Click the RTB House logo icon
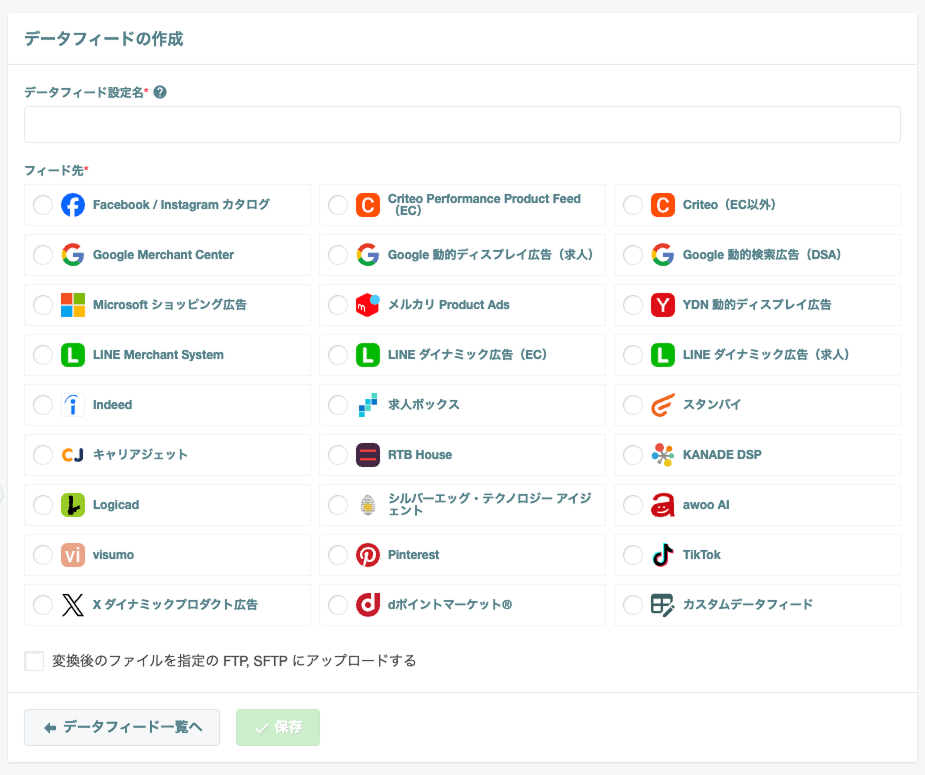The width and height of the screenshot is (925, 775). 368,455
